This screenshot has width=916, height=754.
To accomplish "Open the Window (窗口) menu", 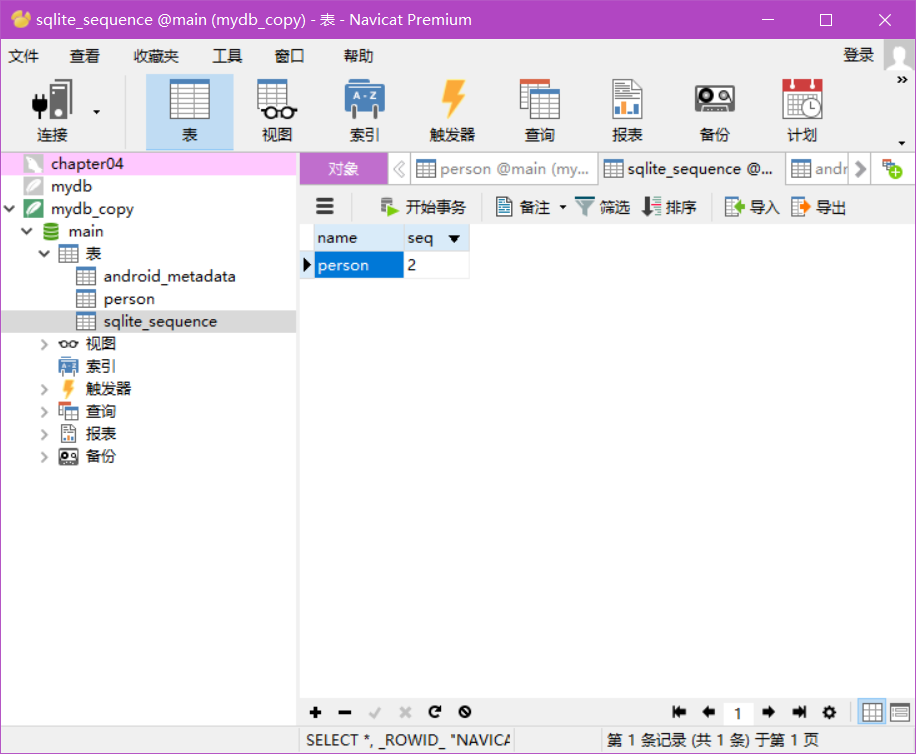I will click(290, 56).
